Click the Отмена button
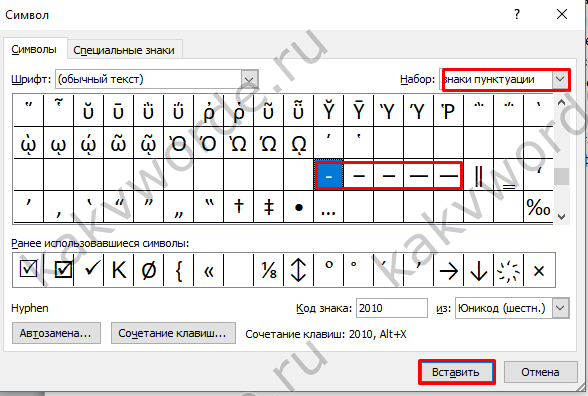This screenshot has width=588, height=396. point(540,372)
